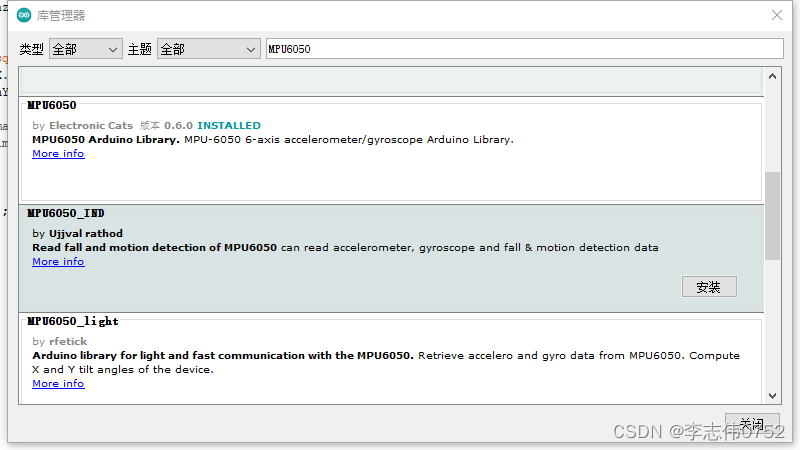This screenshot has width=800, height=450.
Task: Close the library manager window with X
Action: coord(777,15)
